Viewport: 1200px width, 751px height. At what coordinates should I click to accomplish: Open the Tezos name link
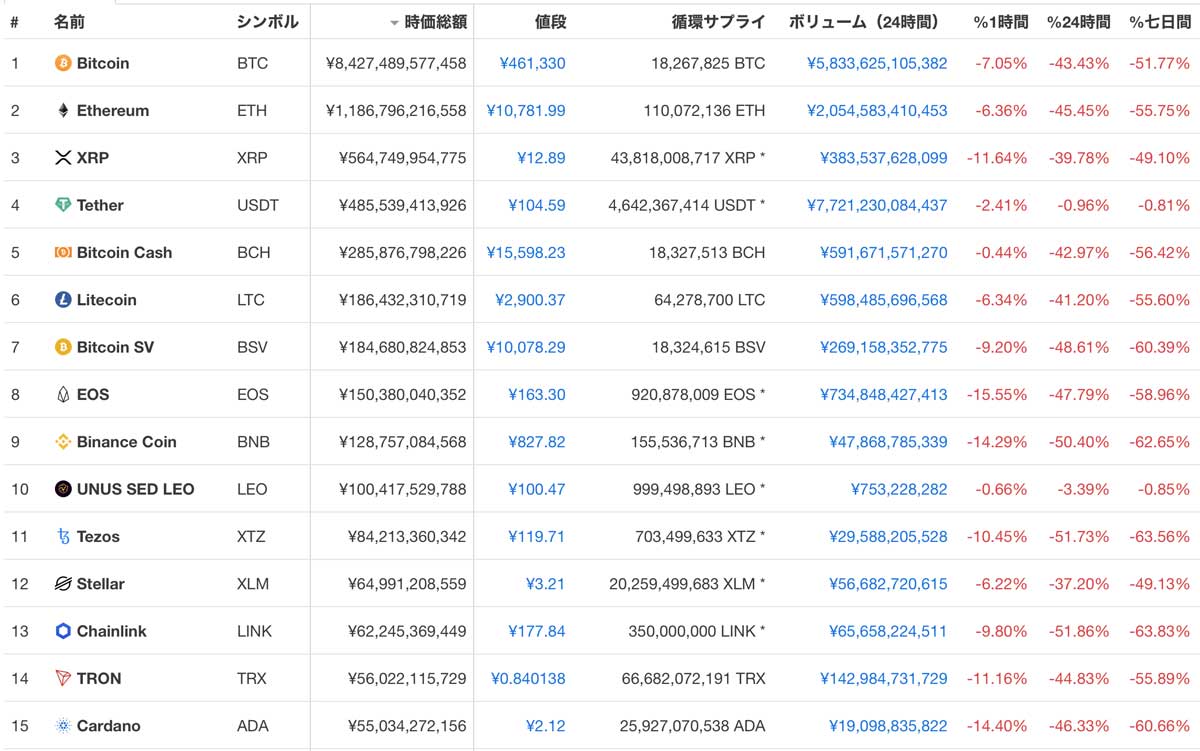click(98, 537)
